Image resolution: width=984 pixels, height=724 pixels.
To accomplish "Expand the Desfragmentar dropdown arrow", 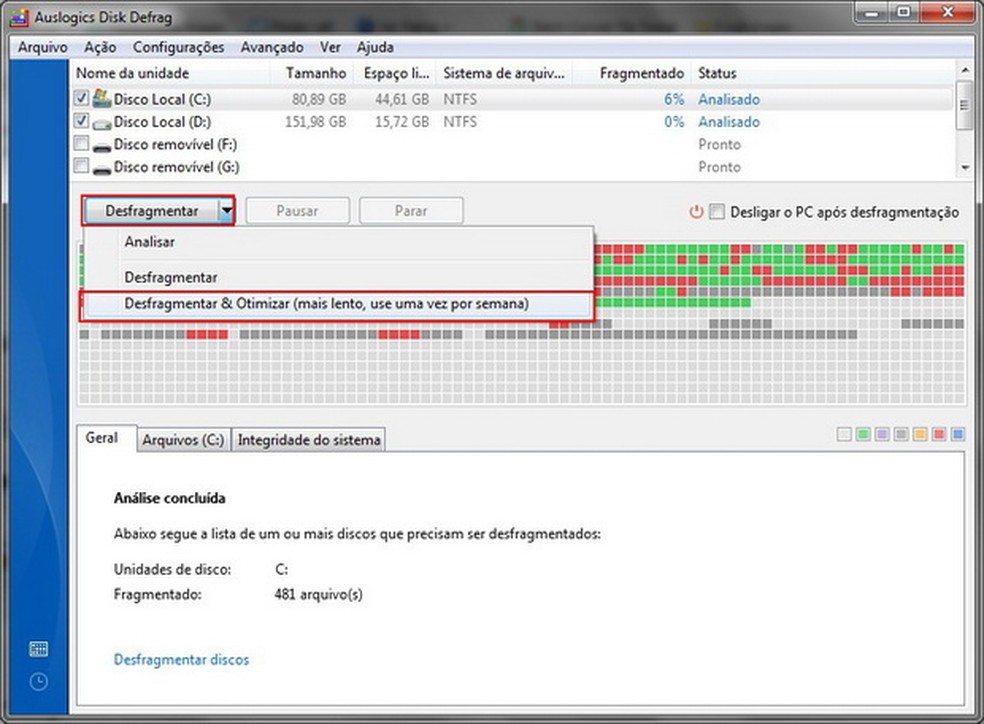I will click(226, 211).
